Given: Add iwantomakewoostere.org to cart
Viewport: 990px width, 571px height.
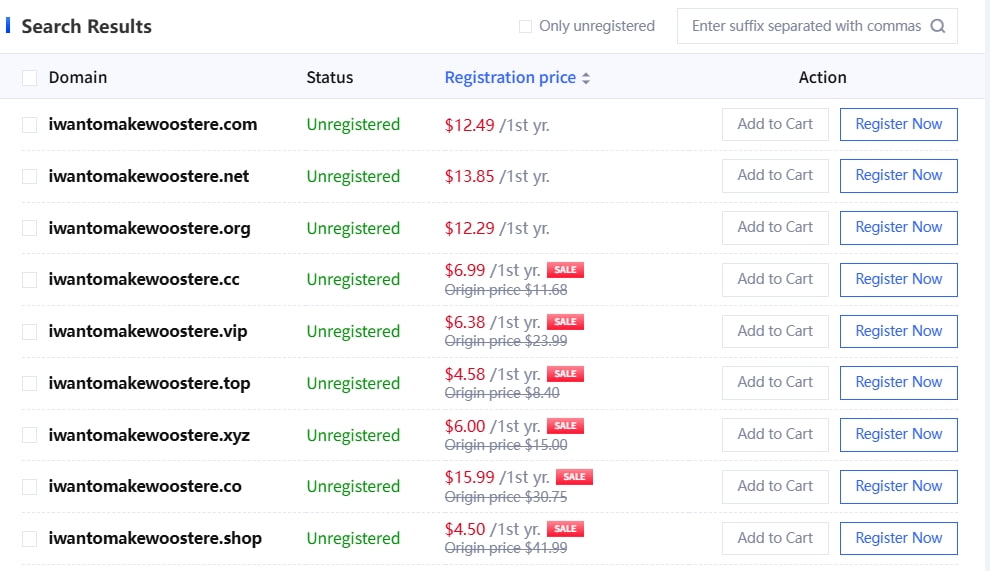Looking at the screenshot, I should tap(775, 227).
